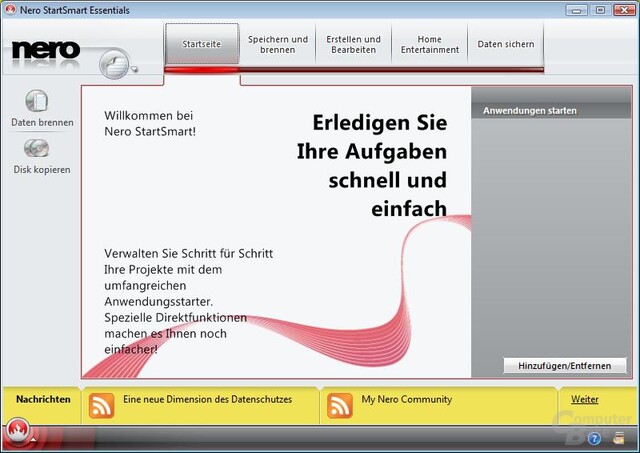
Task: Select the Home Entertainment tab
Action: (429, 44)
